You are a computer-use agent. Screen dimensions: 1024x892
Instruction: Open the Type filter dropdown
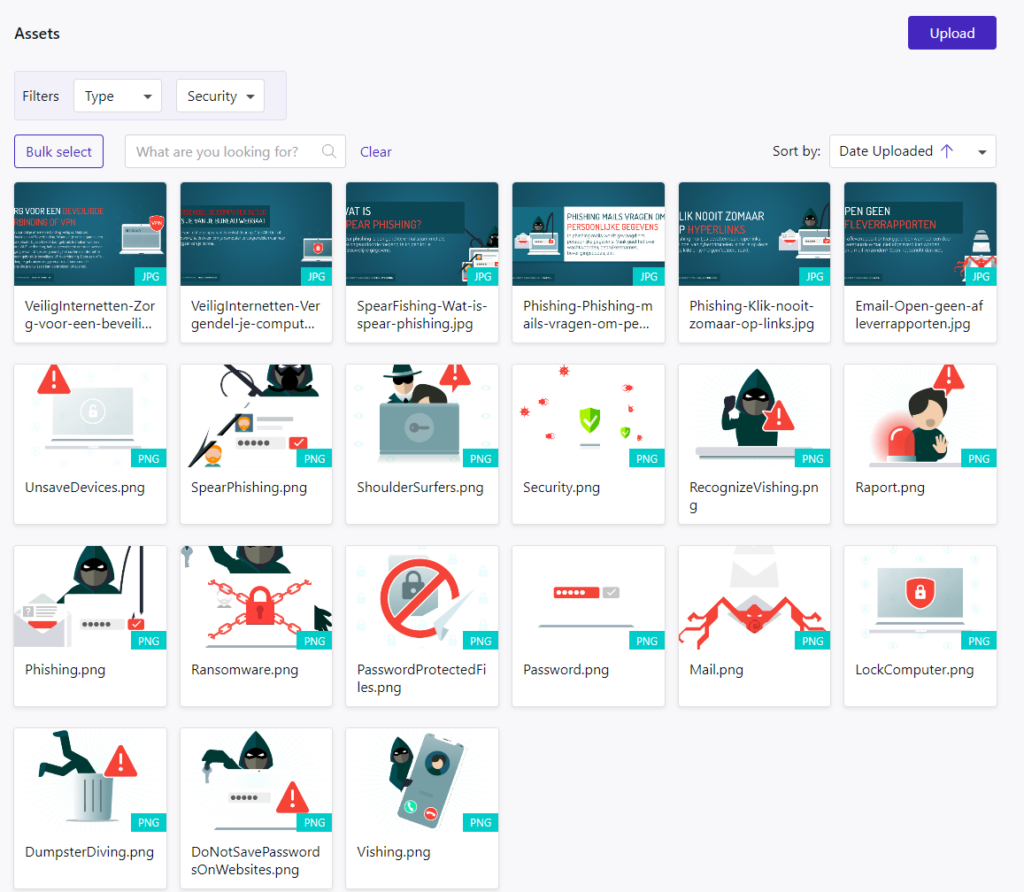coord(117,96)
